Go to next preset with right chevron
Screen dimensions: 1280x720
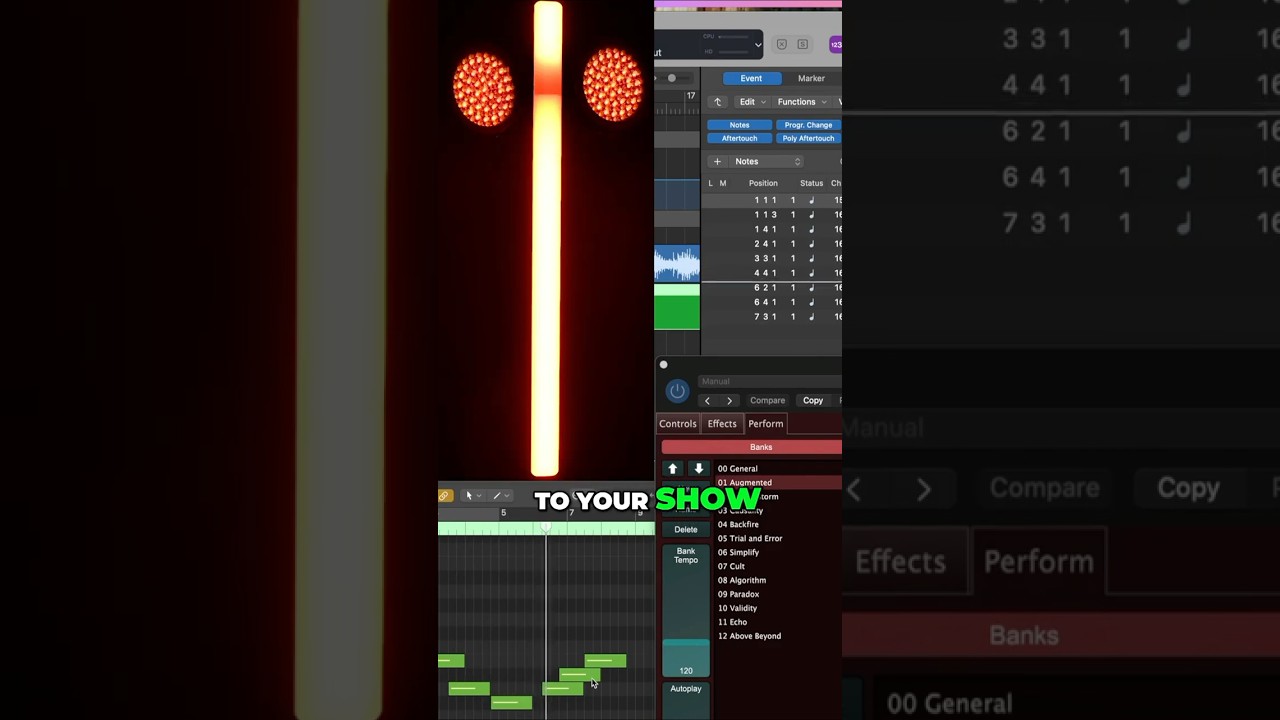point(729,401)
